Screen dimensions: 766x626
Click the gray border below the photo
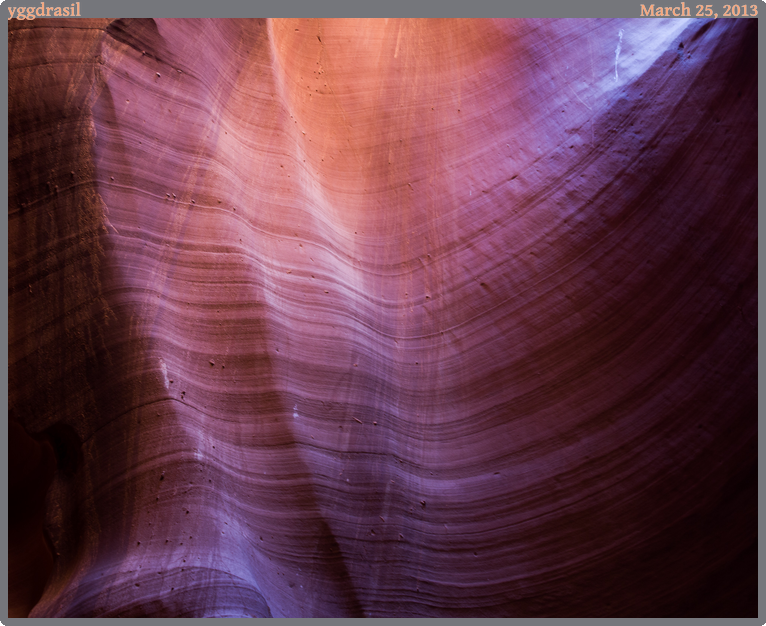coord(383,621)
